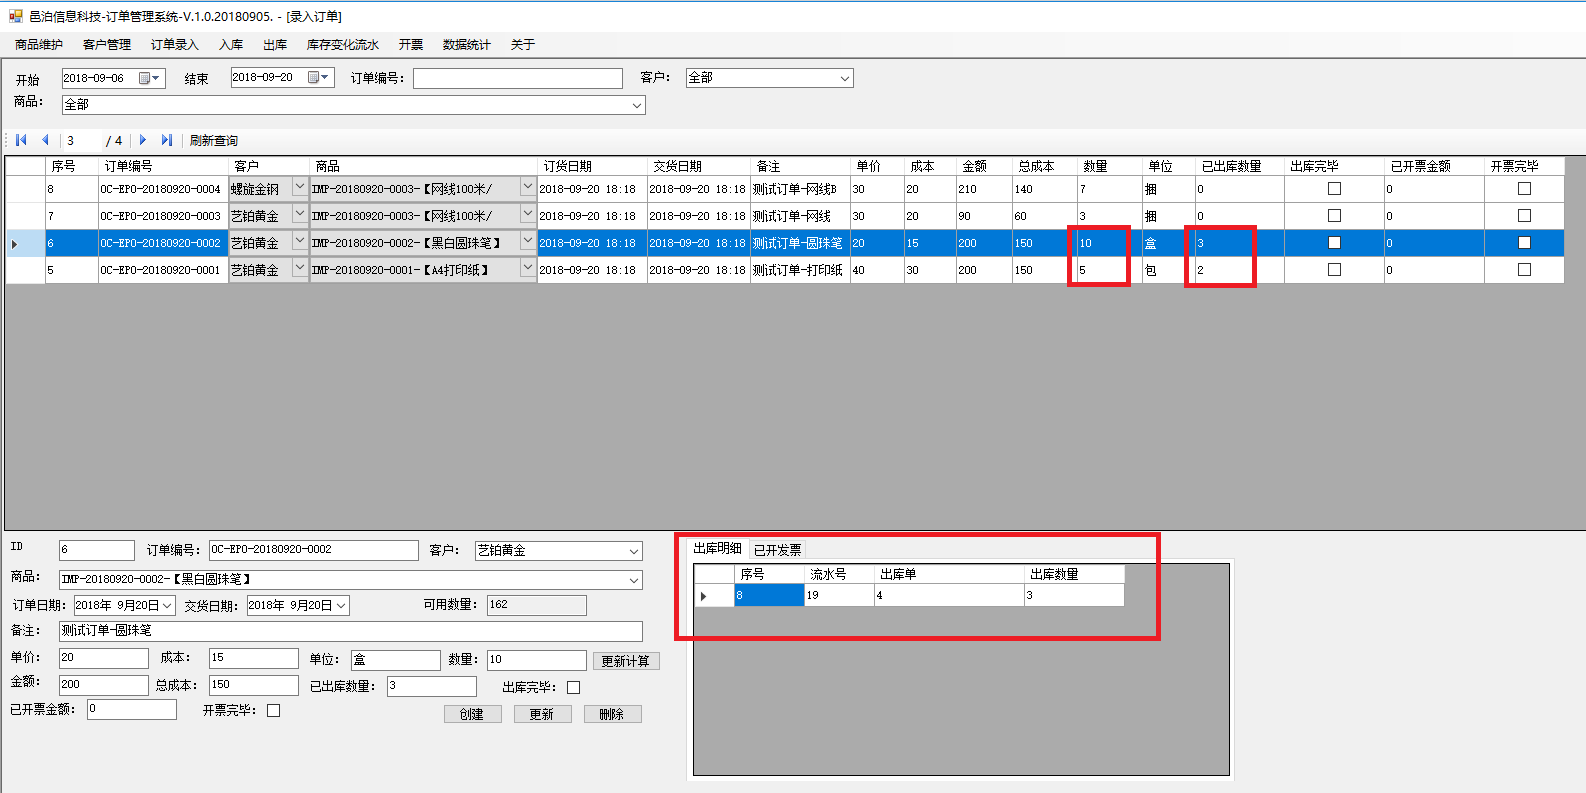Jump to last page icon
This screenshot has height=793, width=1586.
[167, 140]
